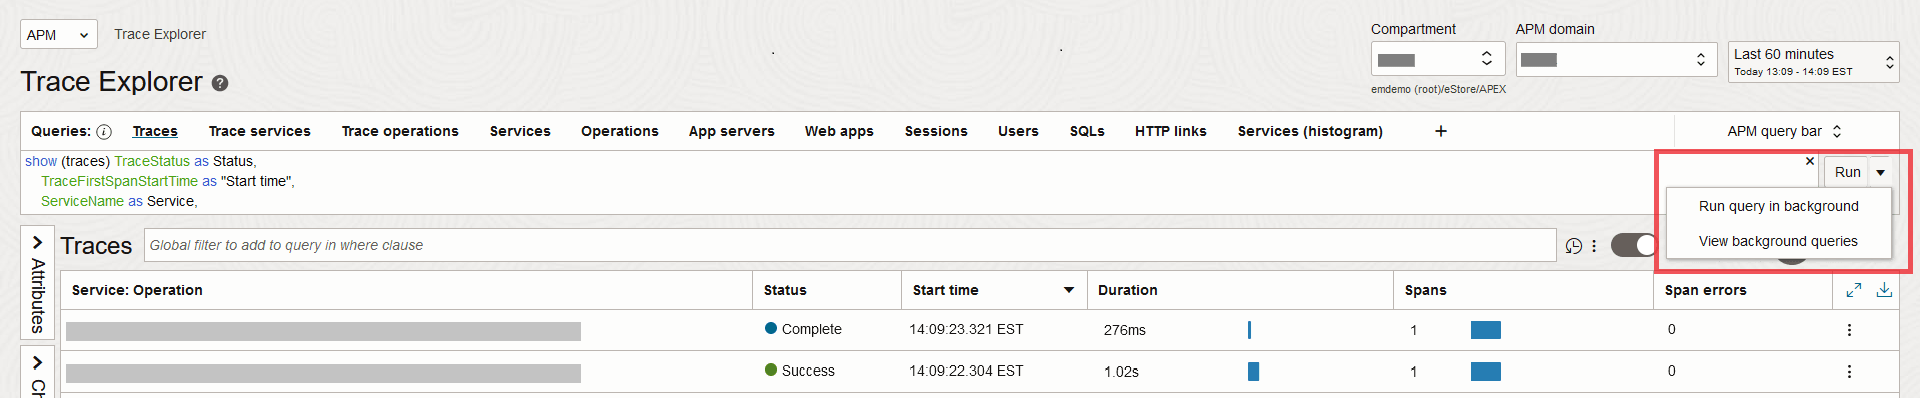Expand the Attributes side panel

pyautogui.click(x=37, y=283)
